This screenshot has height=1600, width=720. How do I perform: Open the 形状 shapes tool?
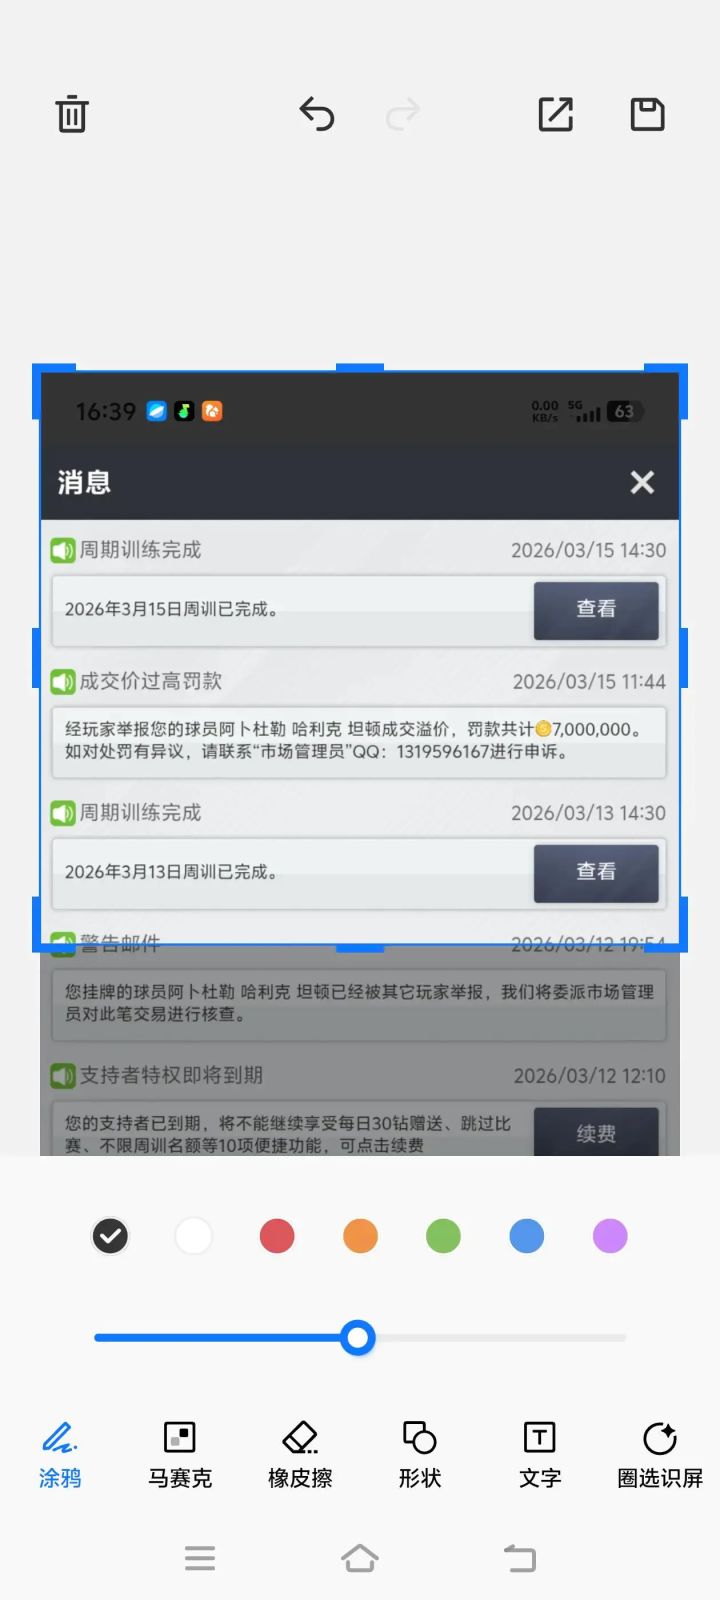(x=420, y=1455)
